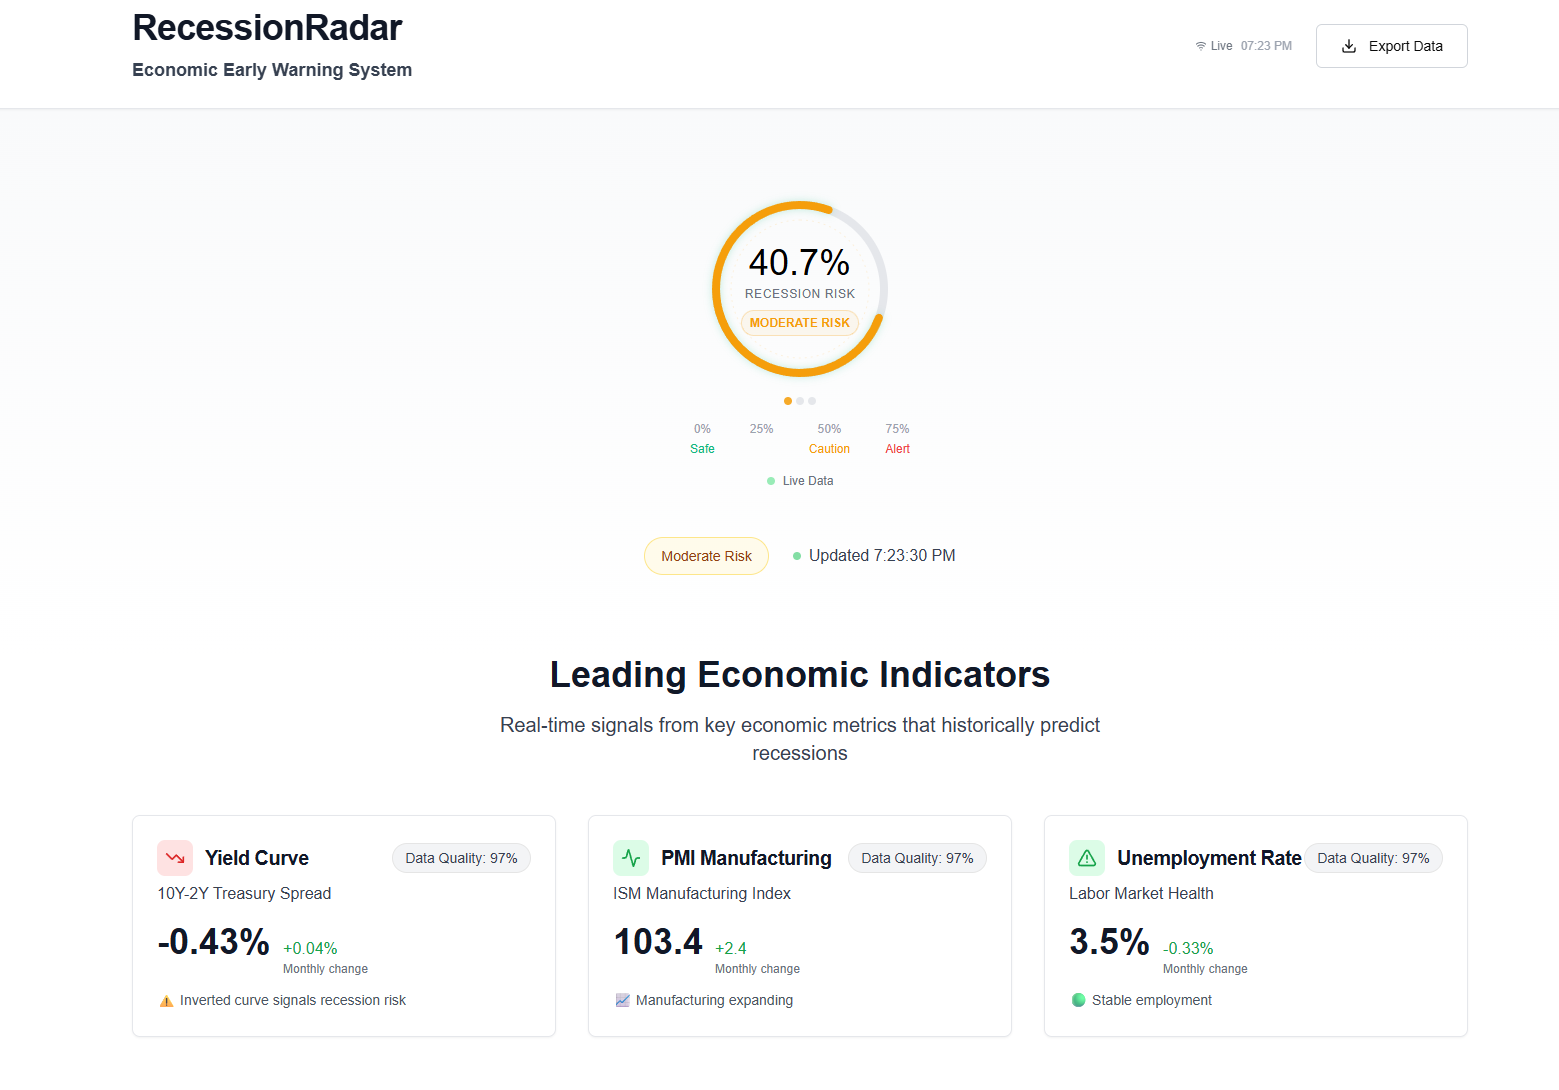1559x1090 pixels.
Task: Toggle the green status dot beside Updated time
Action: tap(796, 555)
